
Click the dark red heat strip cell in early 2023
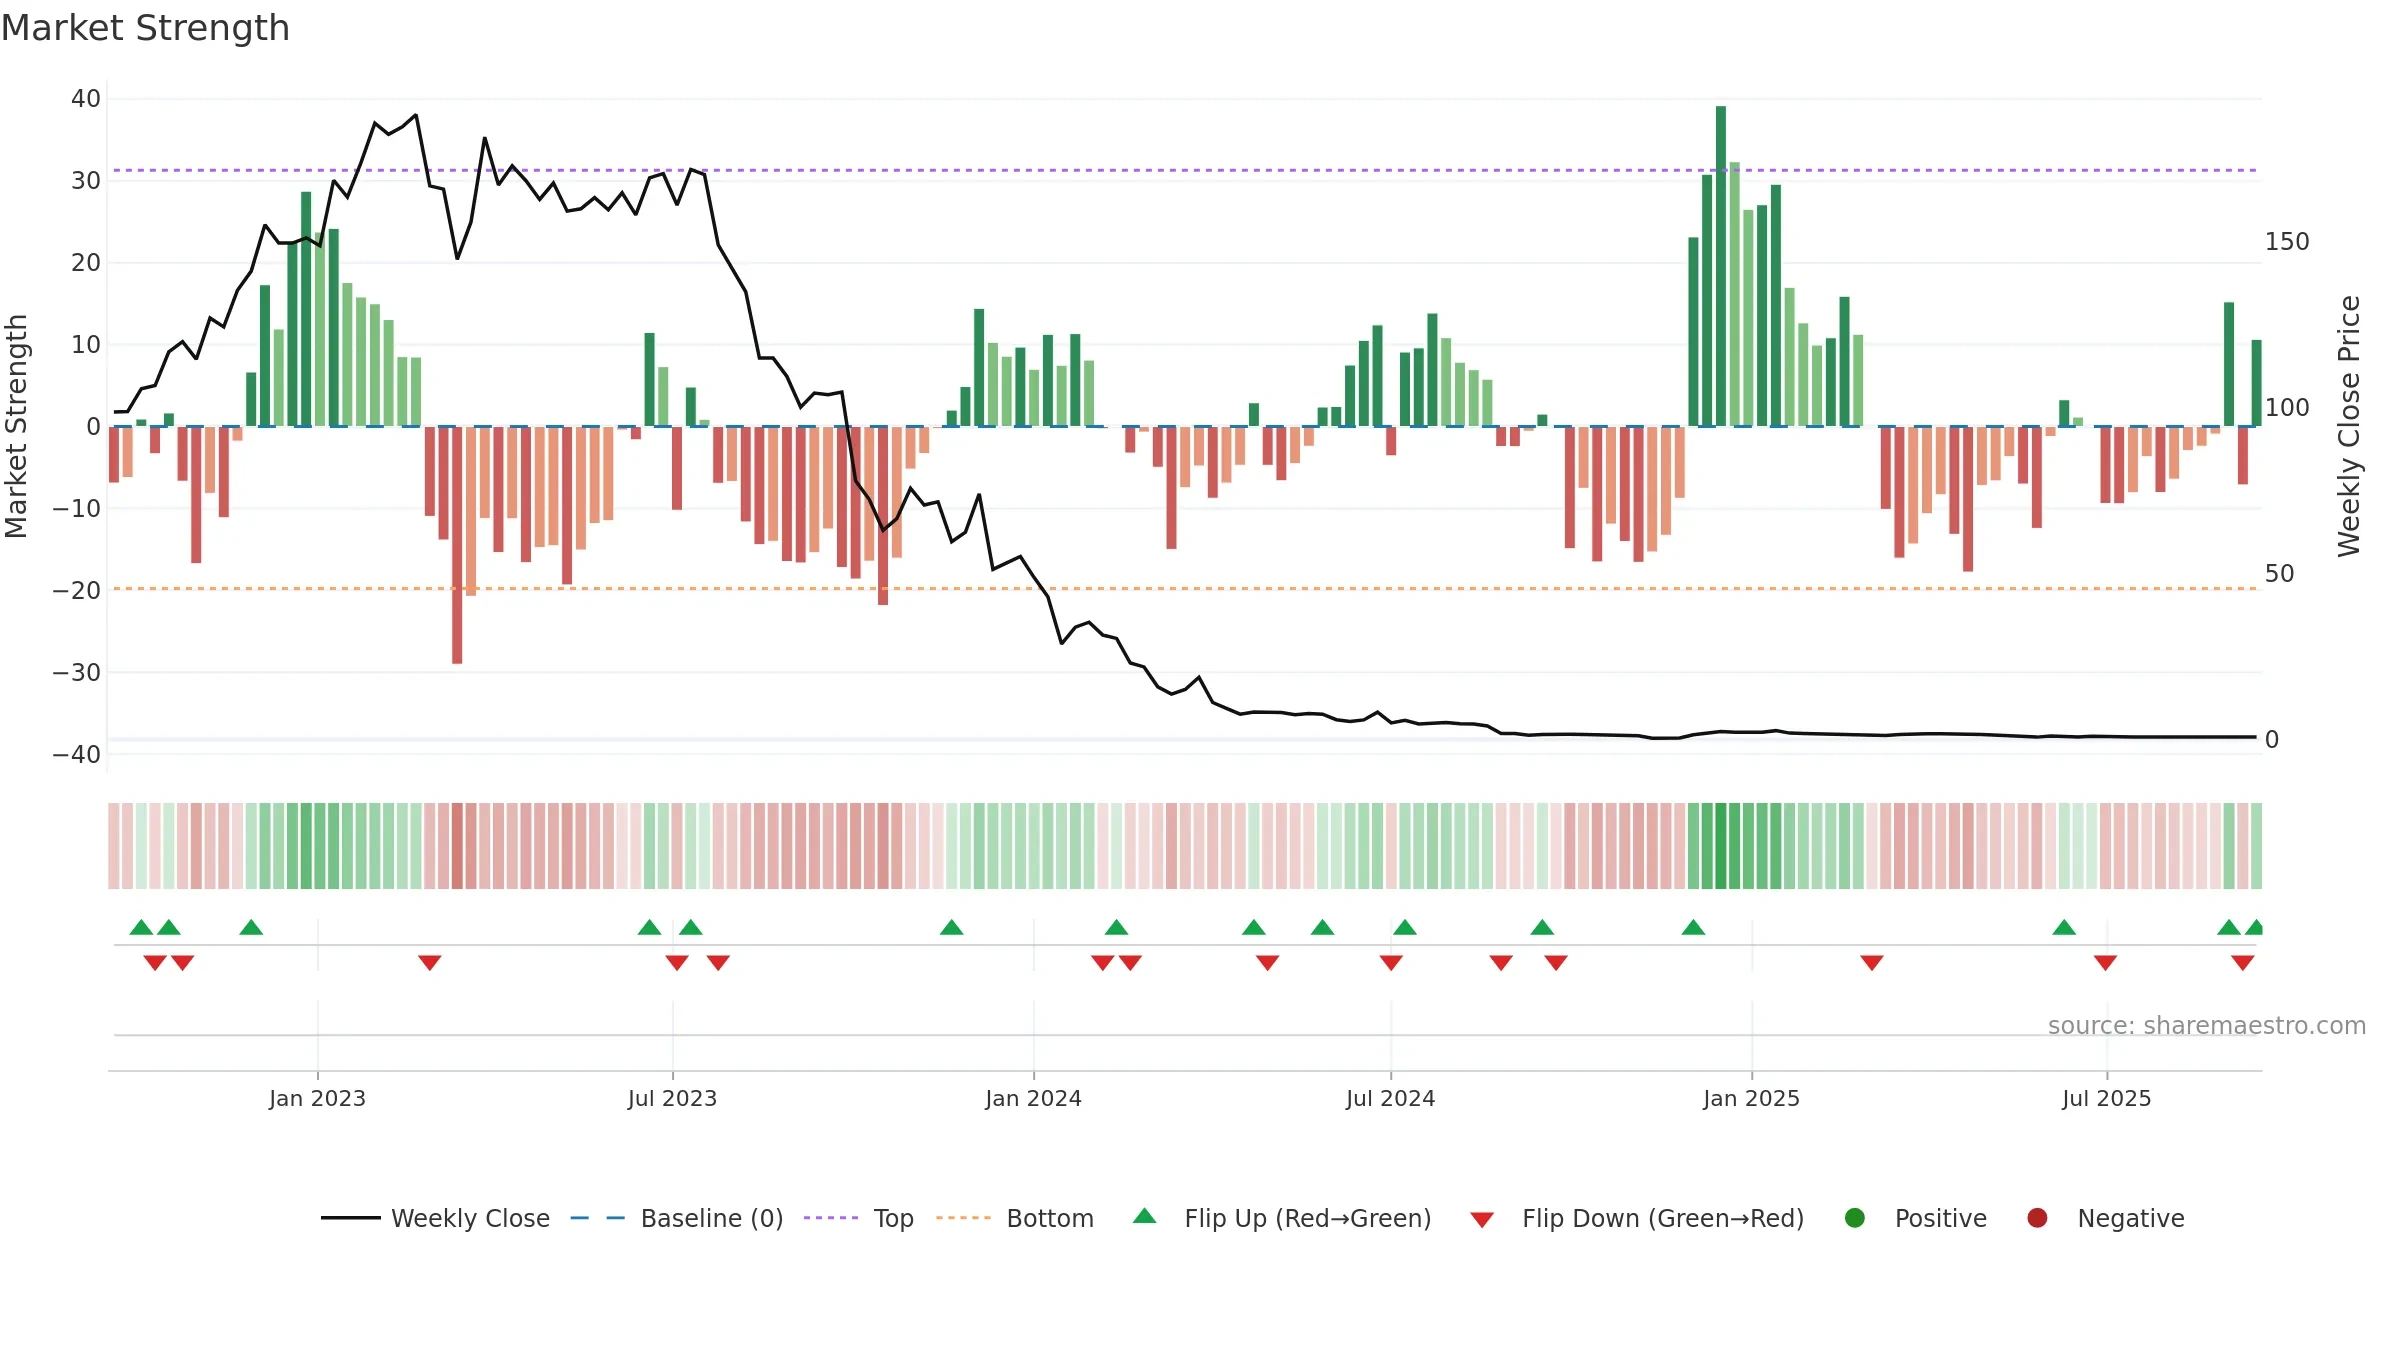tap(457, 846)
